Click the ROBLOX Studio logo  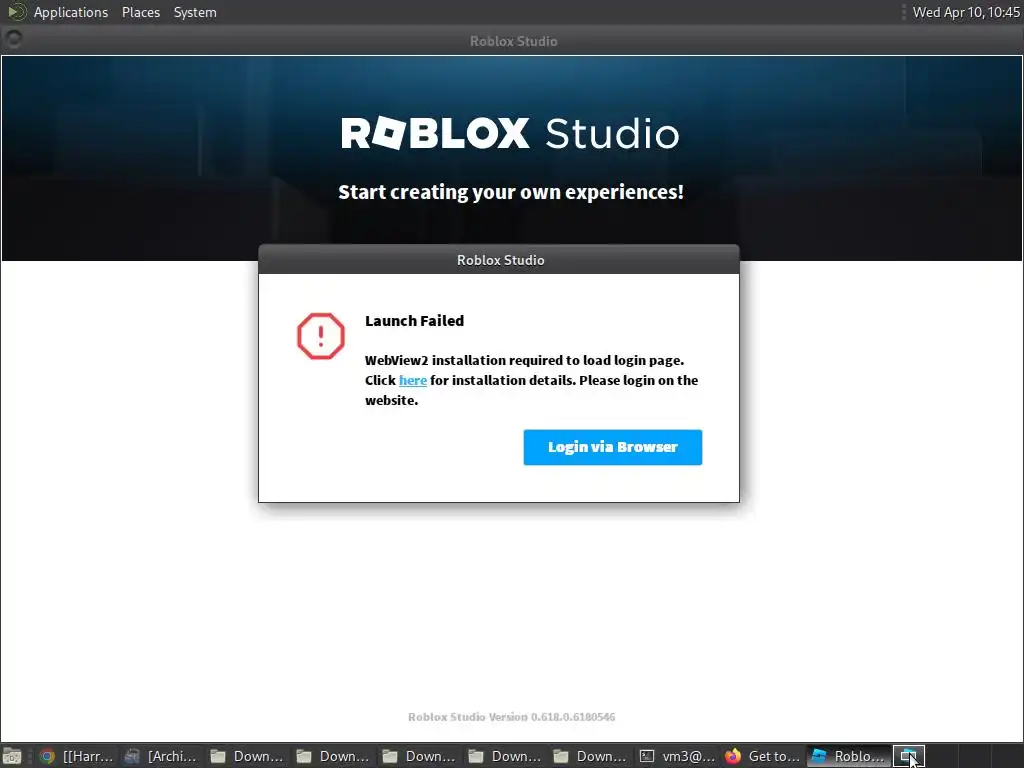click(x=510, y=133)
